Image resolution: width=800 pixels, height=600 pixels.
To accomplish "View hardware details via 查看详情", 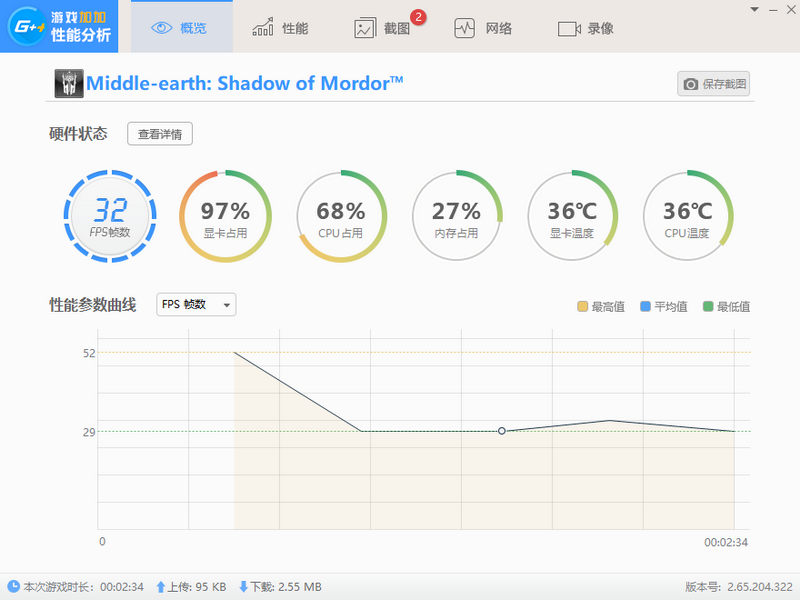I will pos(160,134).
